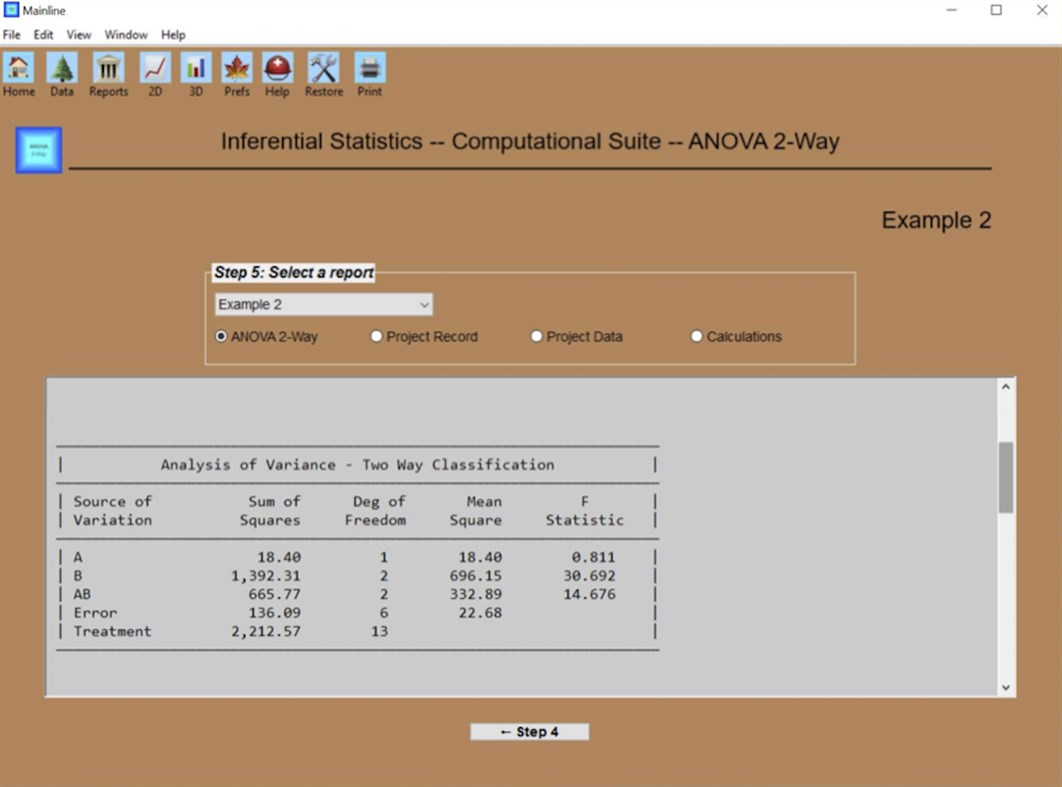Open the Prefs tool
The width and height of the screenshot is (1062, 787).
(x=236, y=70)
